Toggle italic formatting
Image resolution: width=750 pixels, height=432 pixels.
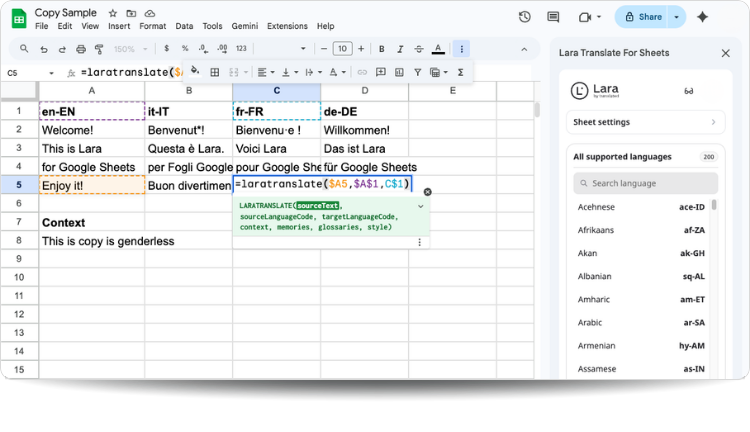click(400, 49)
